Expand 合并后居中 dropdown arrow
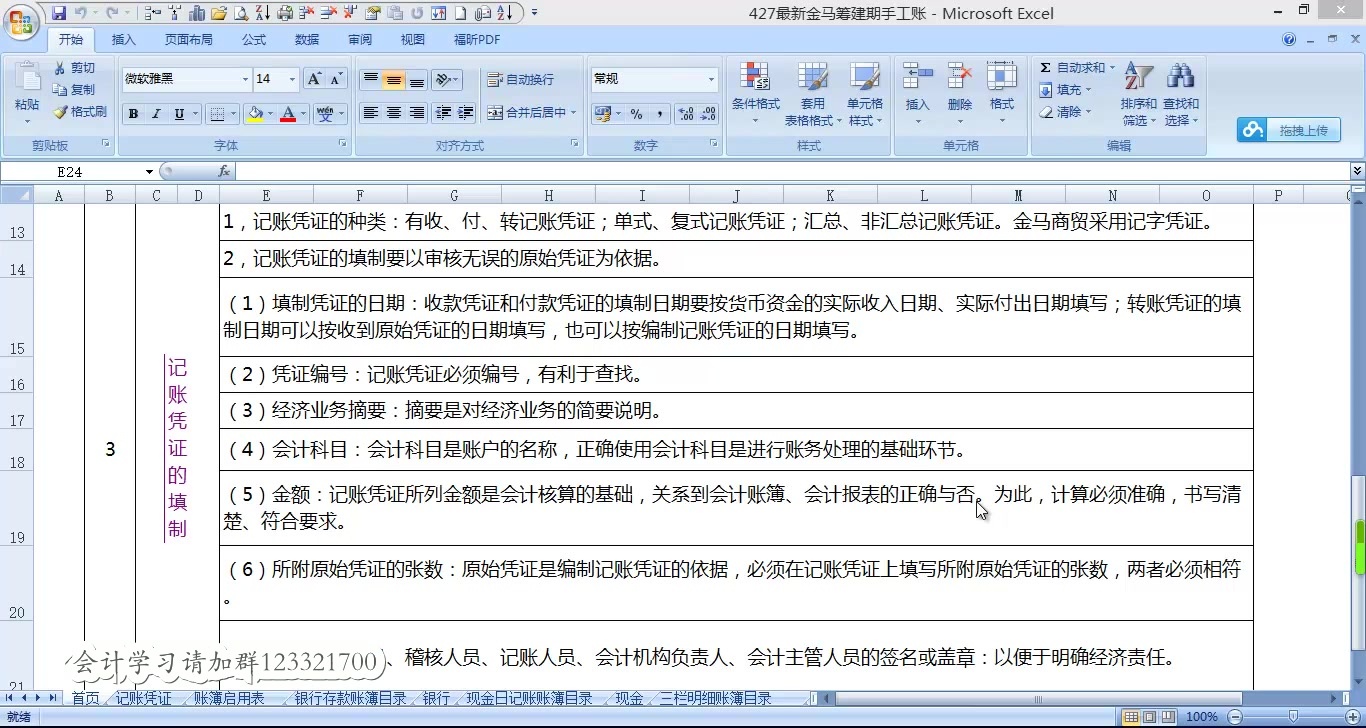This screenshot has width=1366, height=728. coord(574,113)
